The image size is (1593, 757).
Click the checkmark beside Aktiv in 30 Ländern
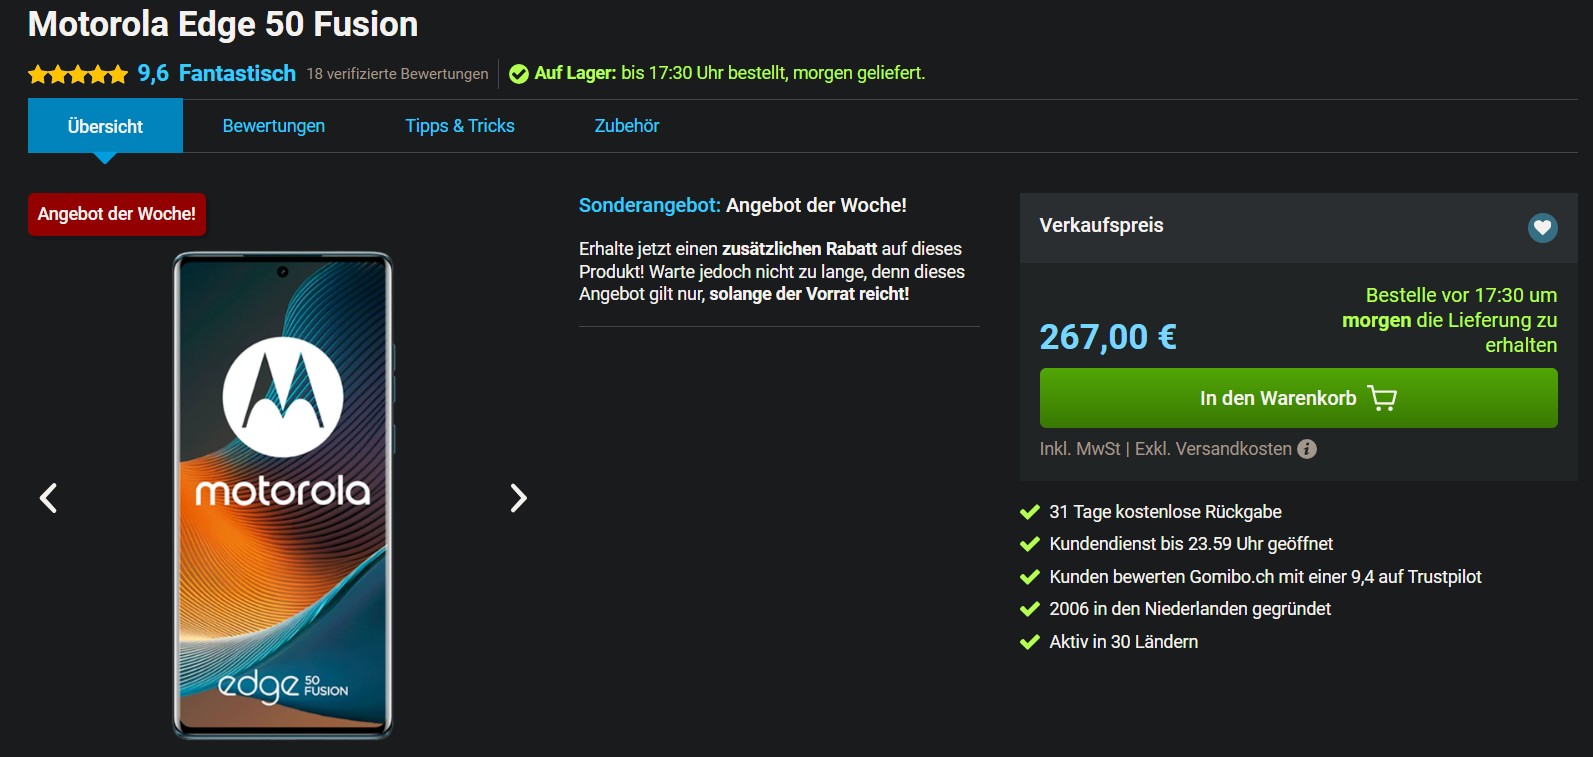(1029, 642)
